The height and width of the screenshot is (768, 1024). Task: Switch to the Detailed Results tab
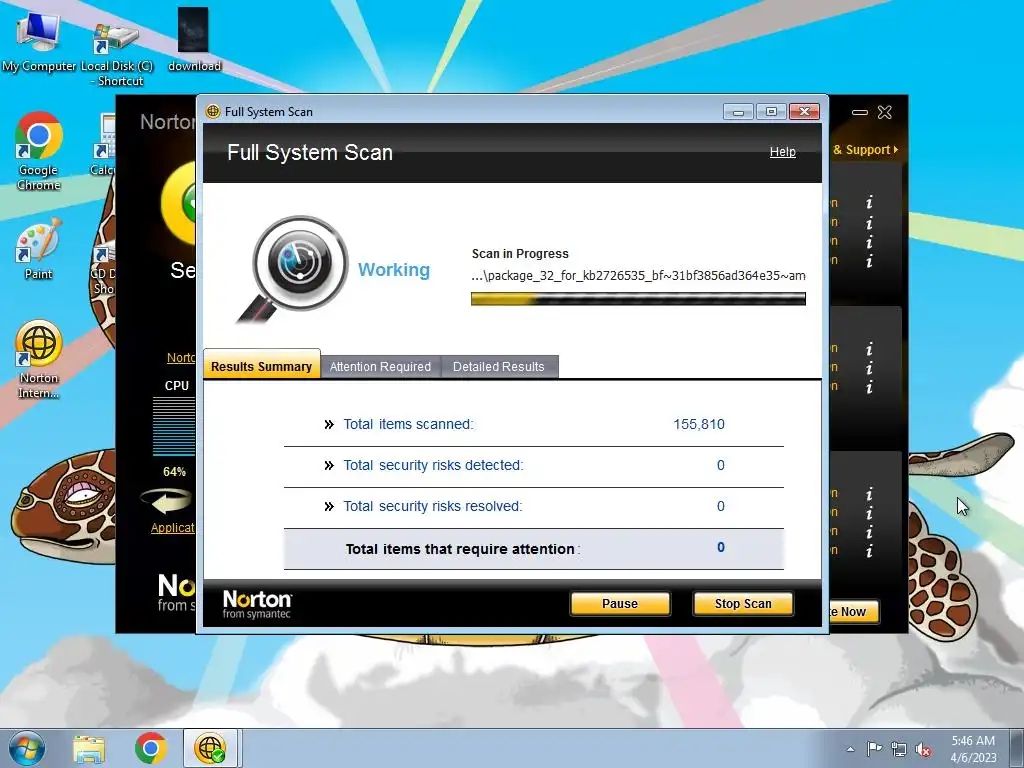(x=498, y=366)
